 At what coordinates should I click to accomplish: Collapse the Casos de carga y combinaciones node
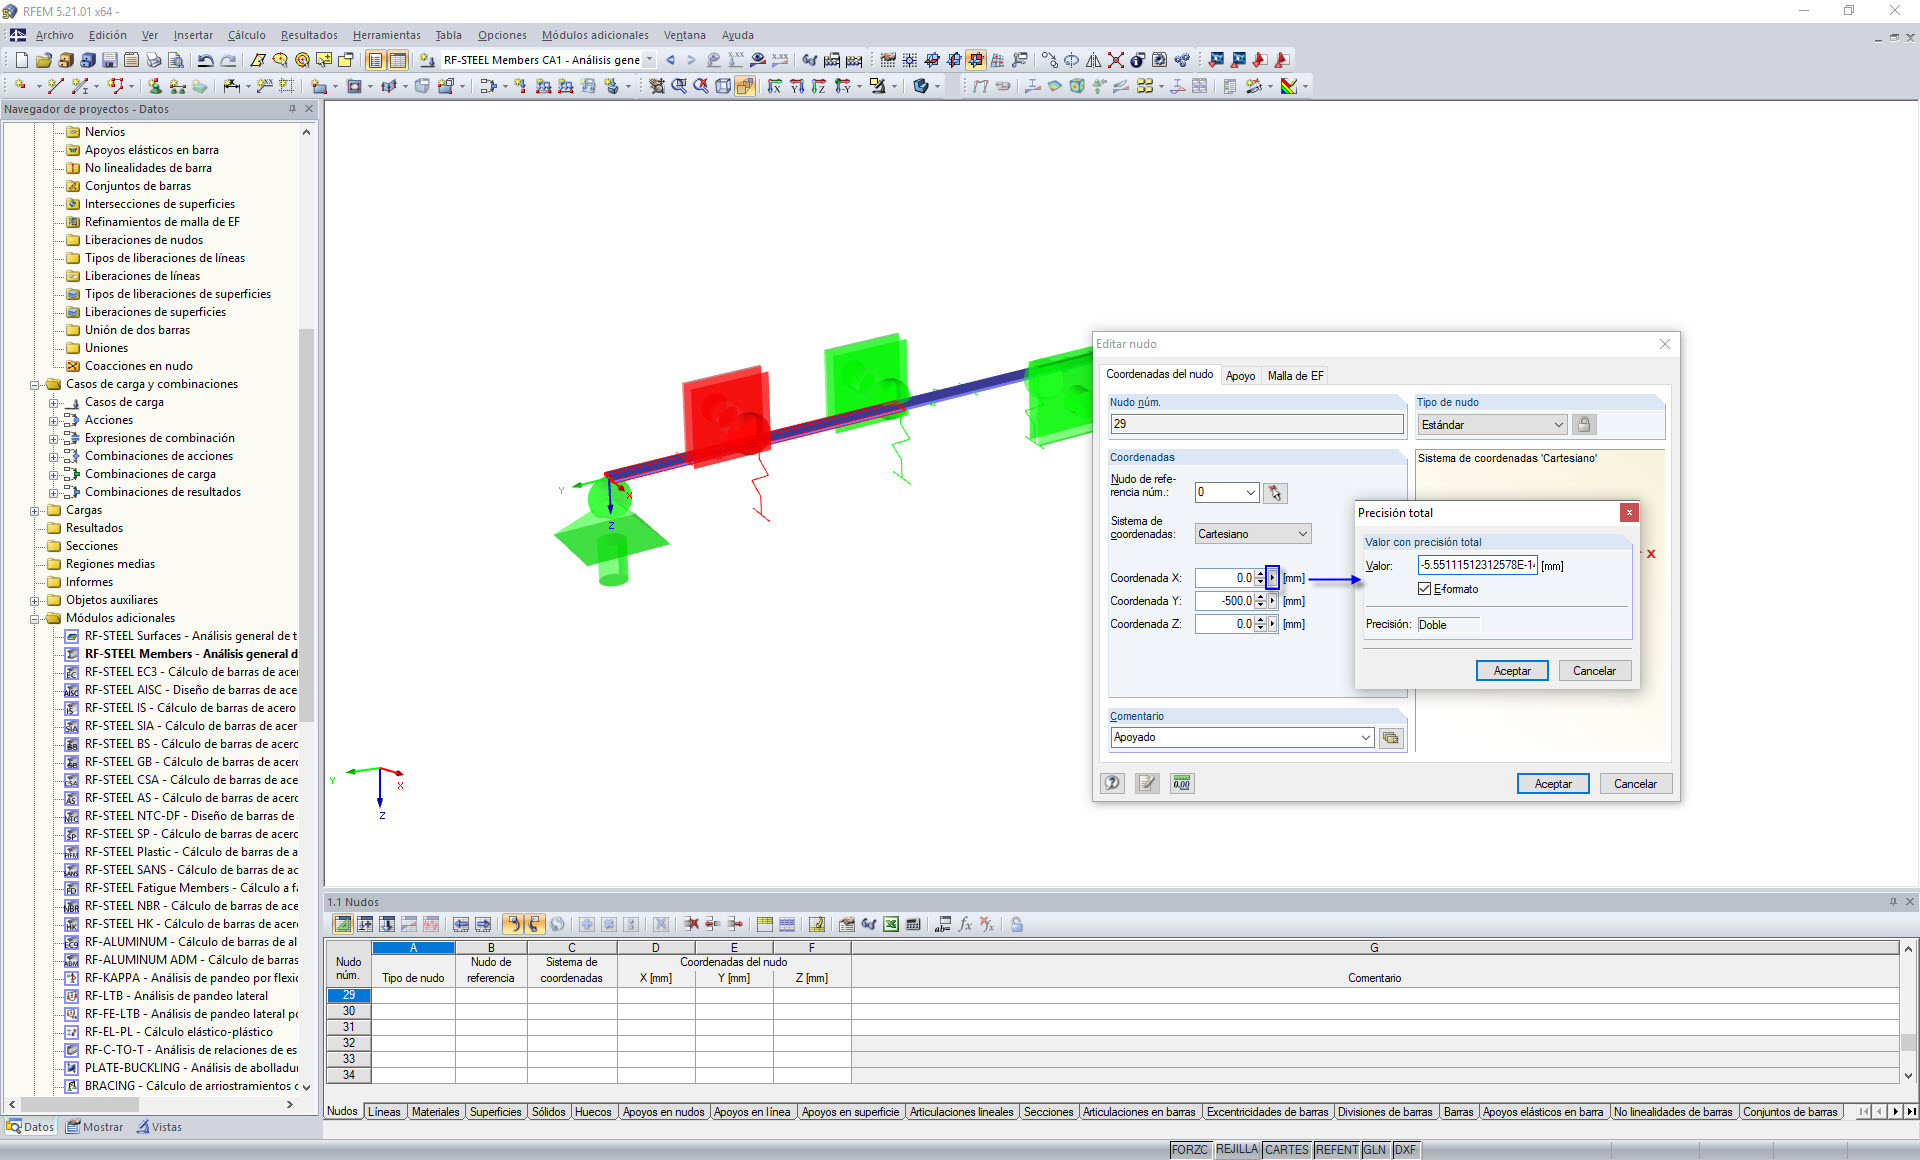tap(35, 385)
